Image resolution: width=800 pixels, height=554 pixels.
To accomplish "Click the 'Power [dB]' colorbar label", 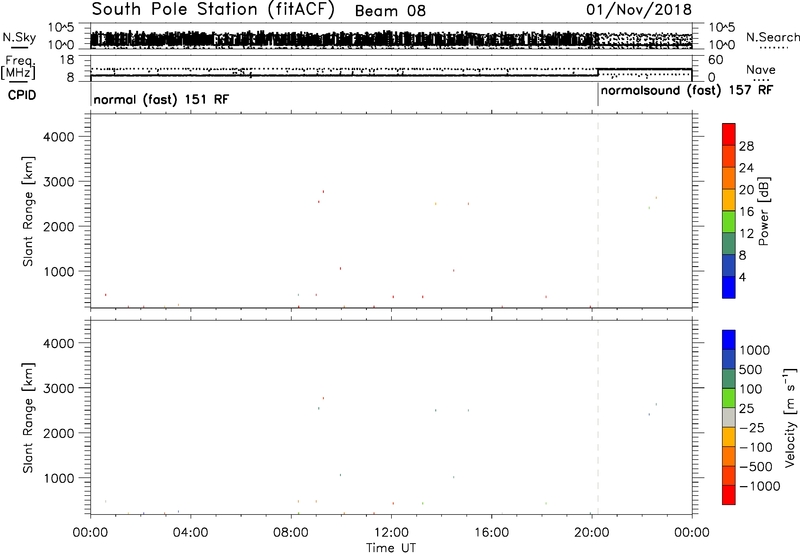I will pyautogui.click(x=764, y=211).
